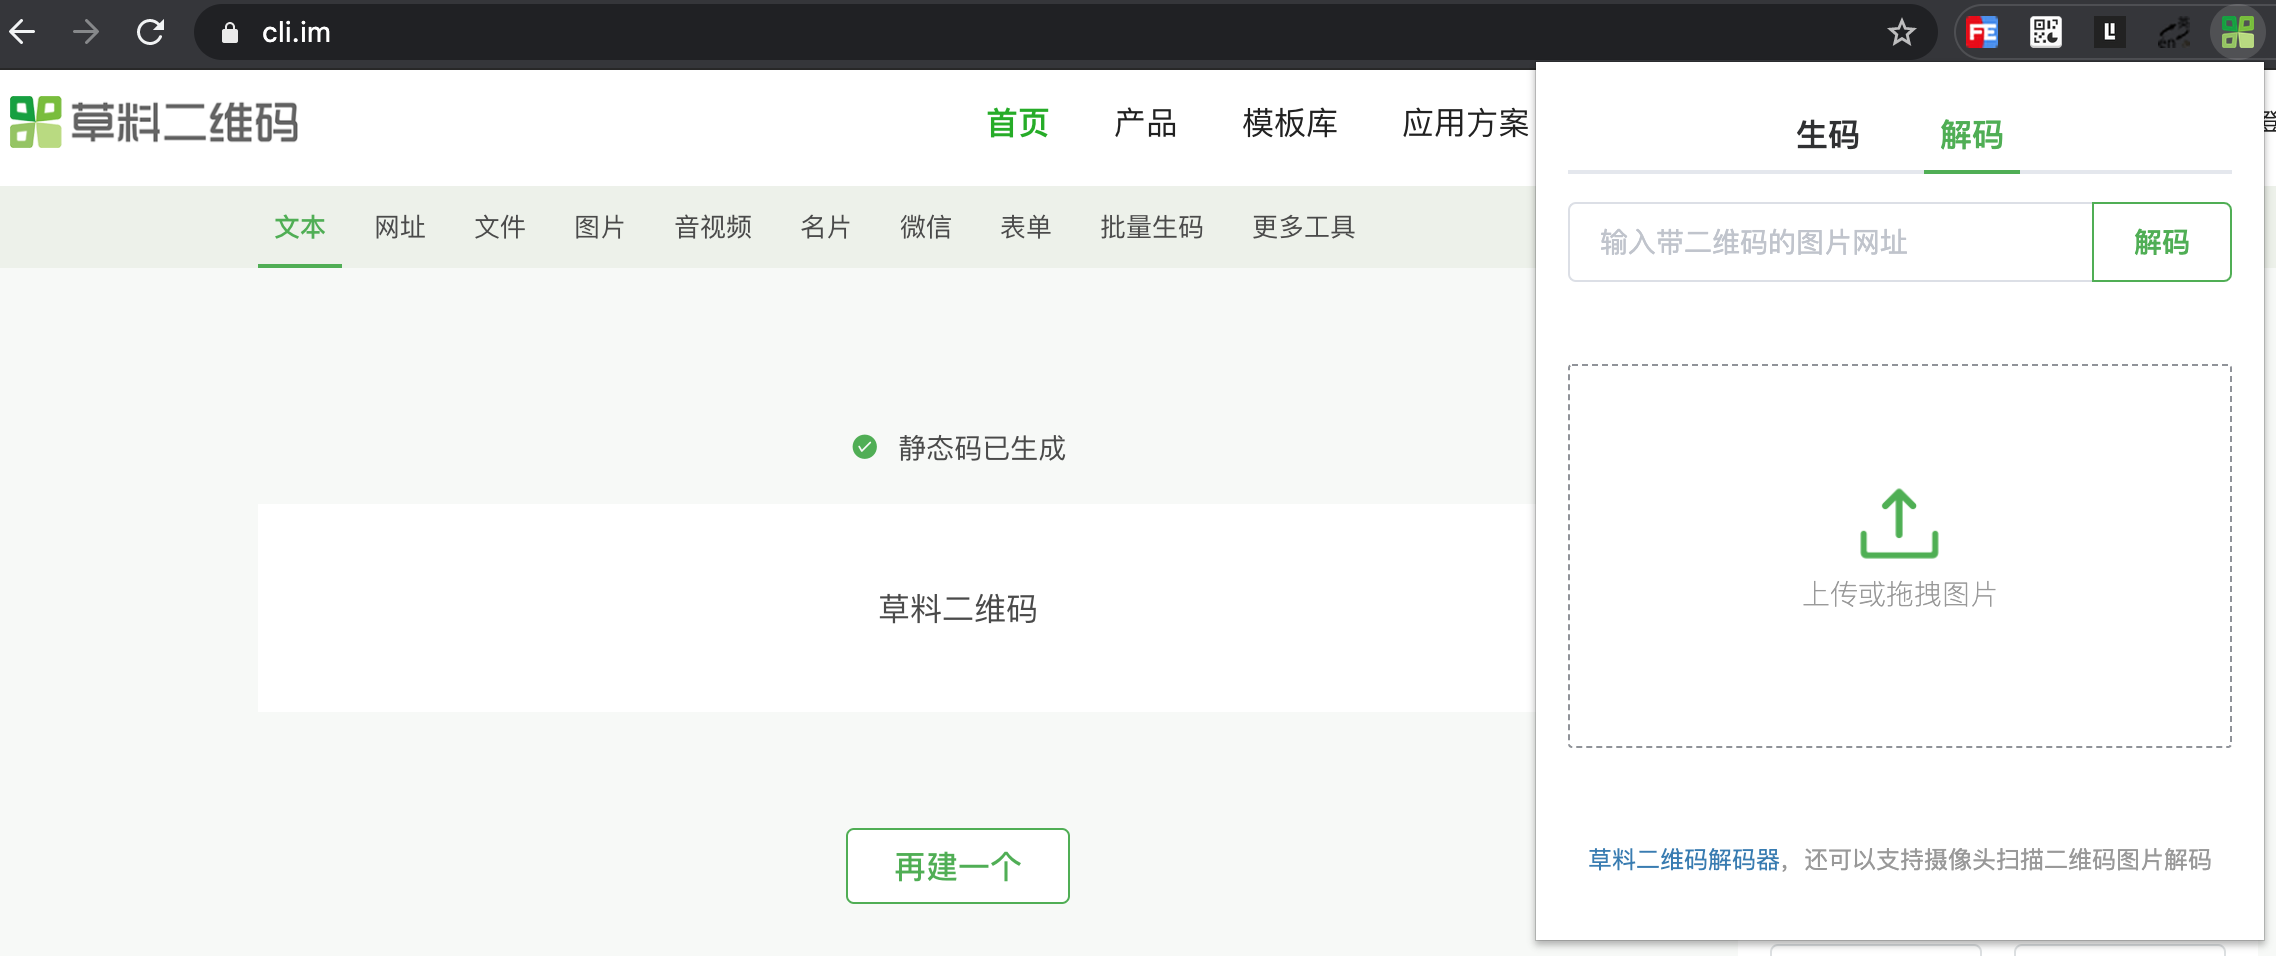Viewport: 2276px width, 956px height.
Task: Select the 图片 tab
Action: (x=600, y=227)
